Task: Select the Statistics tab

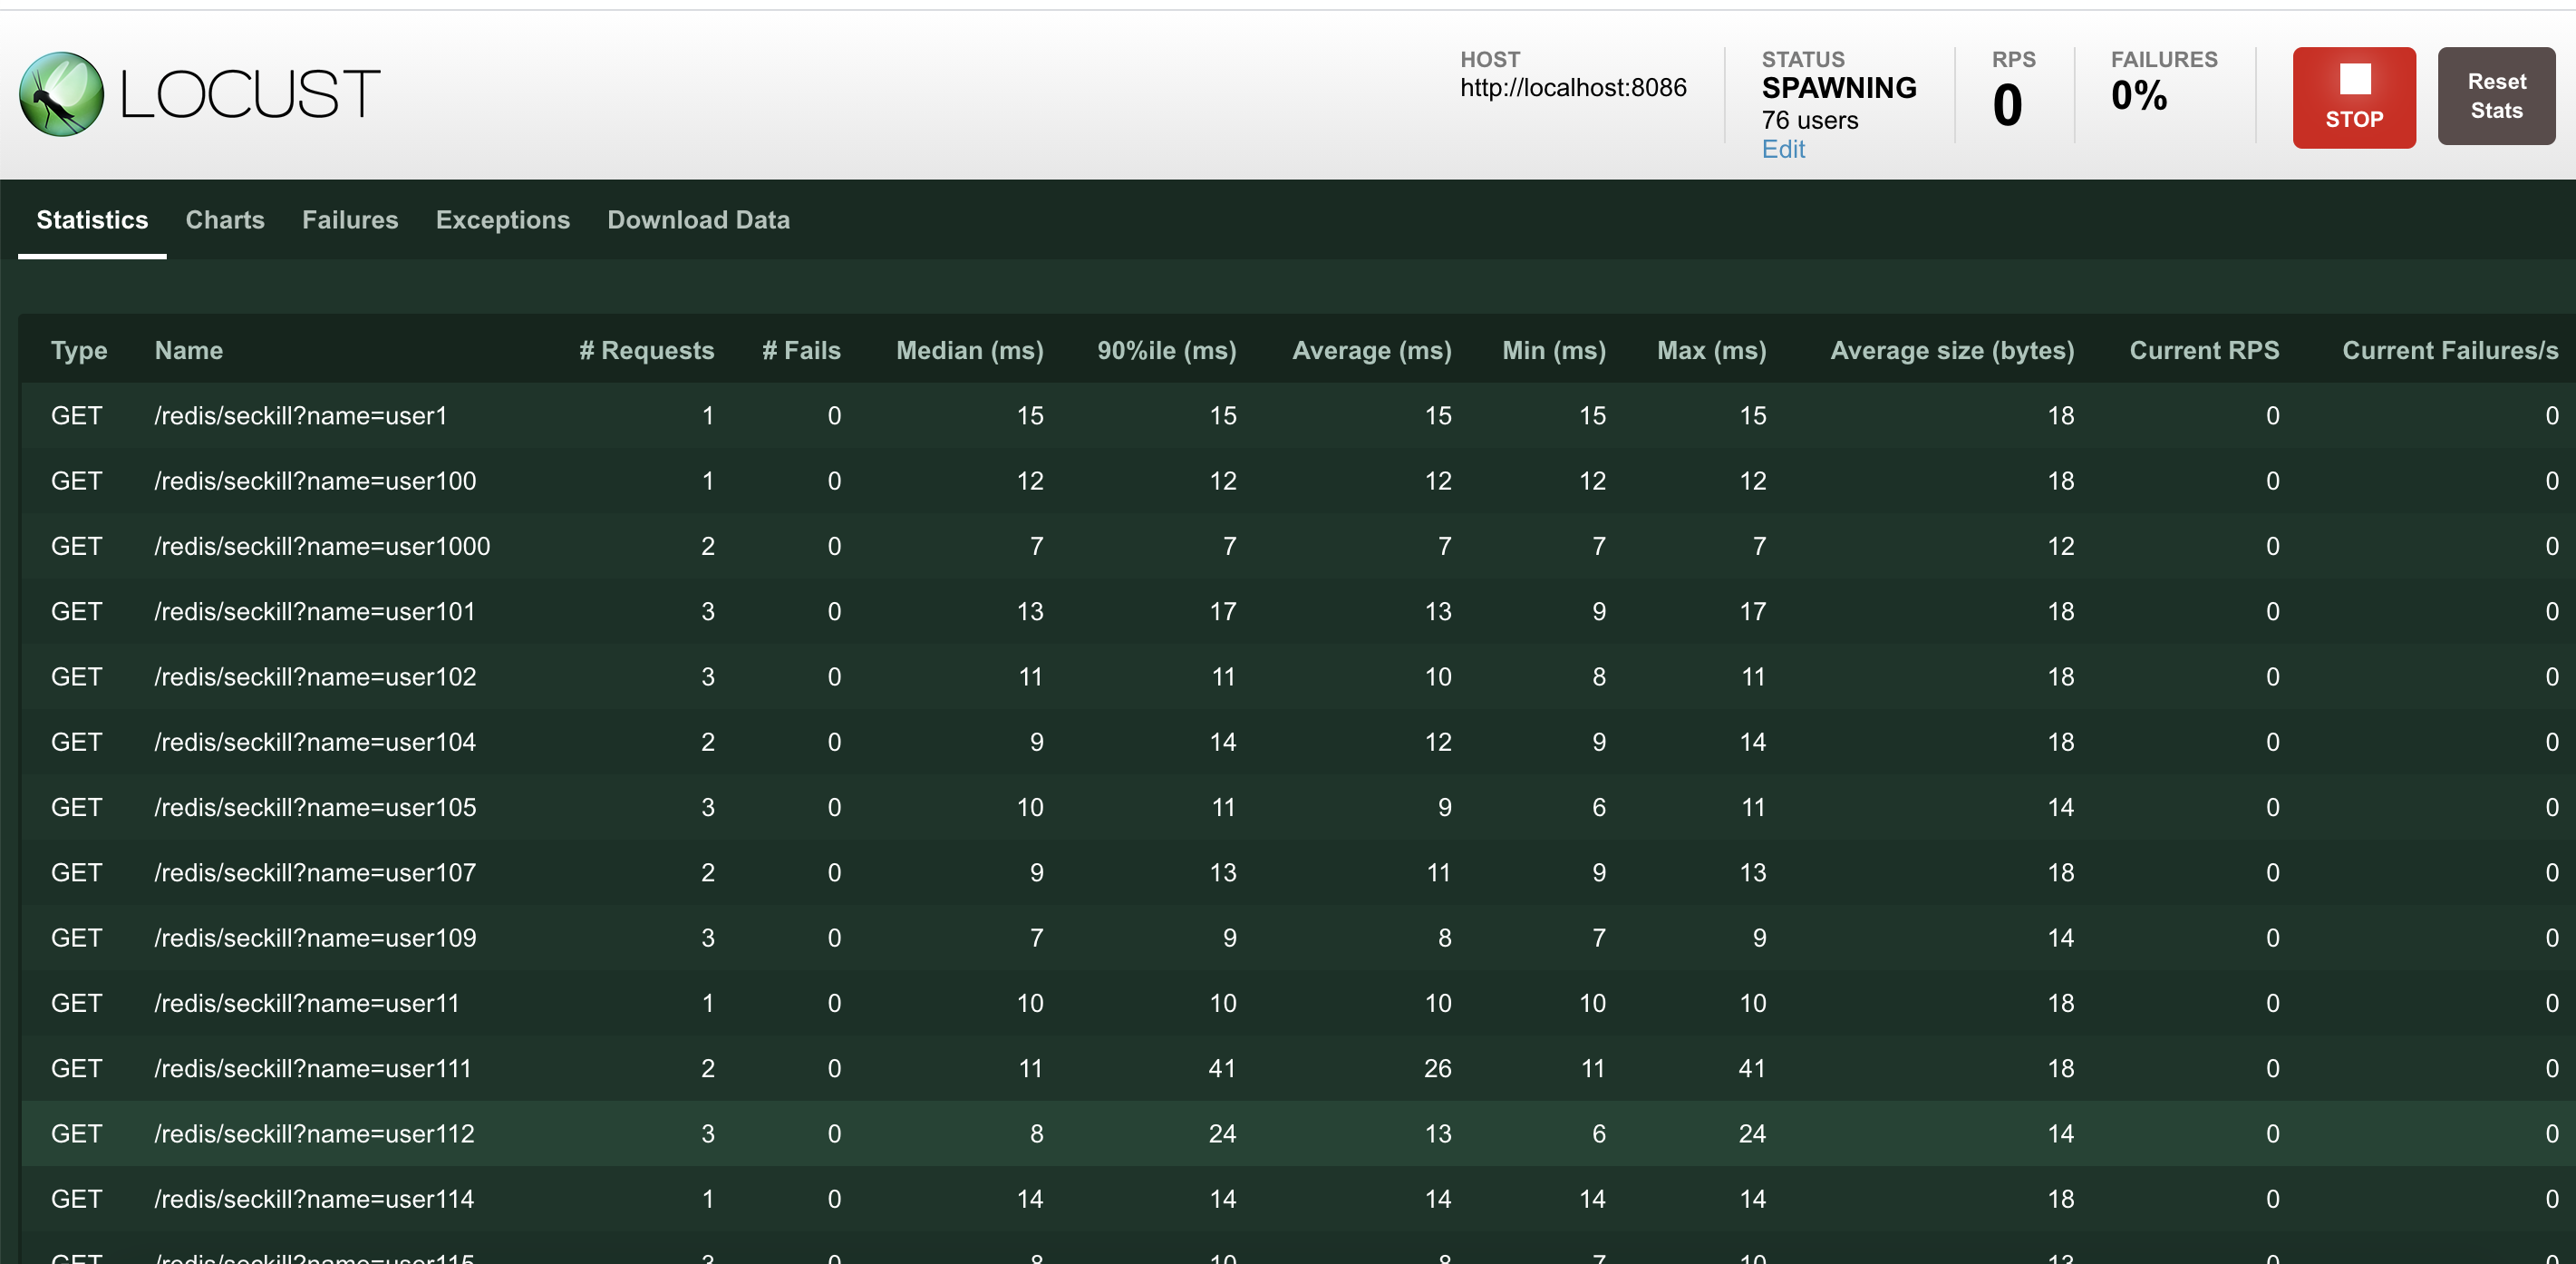Action: [92, 220]
